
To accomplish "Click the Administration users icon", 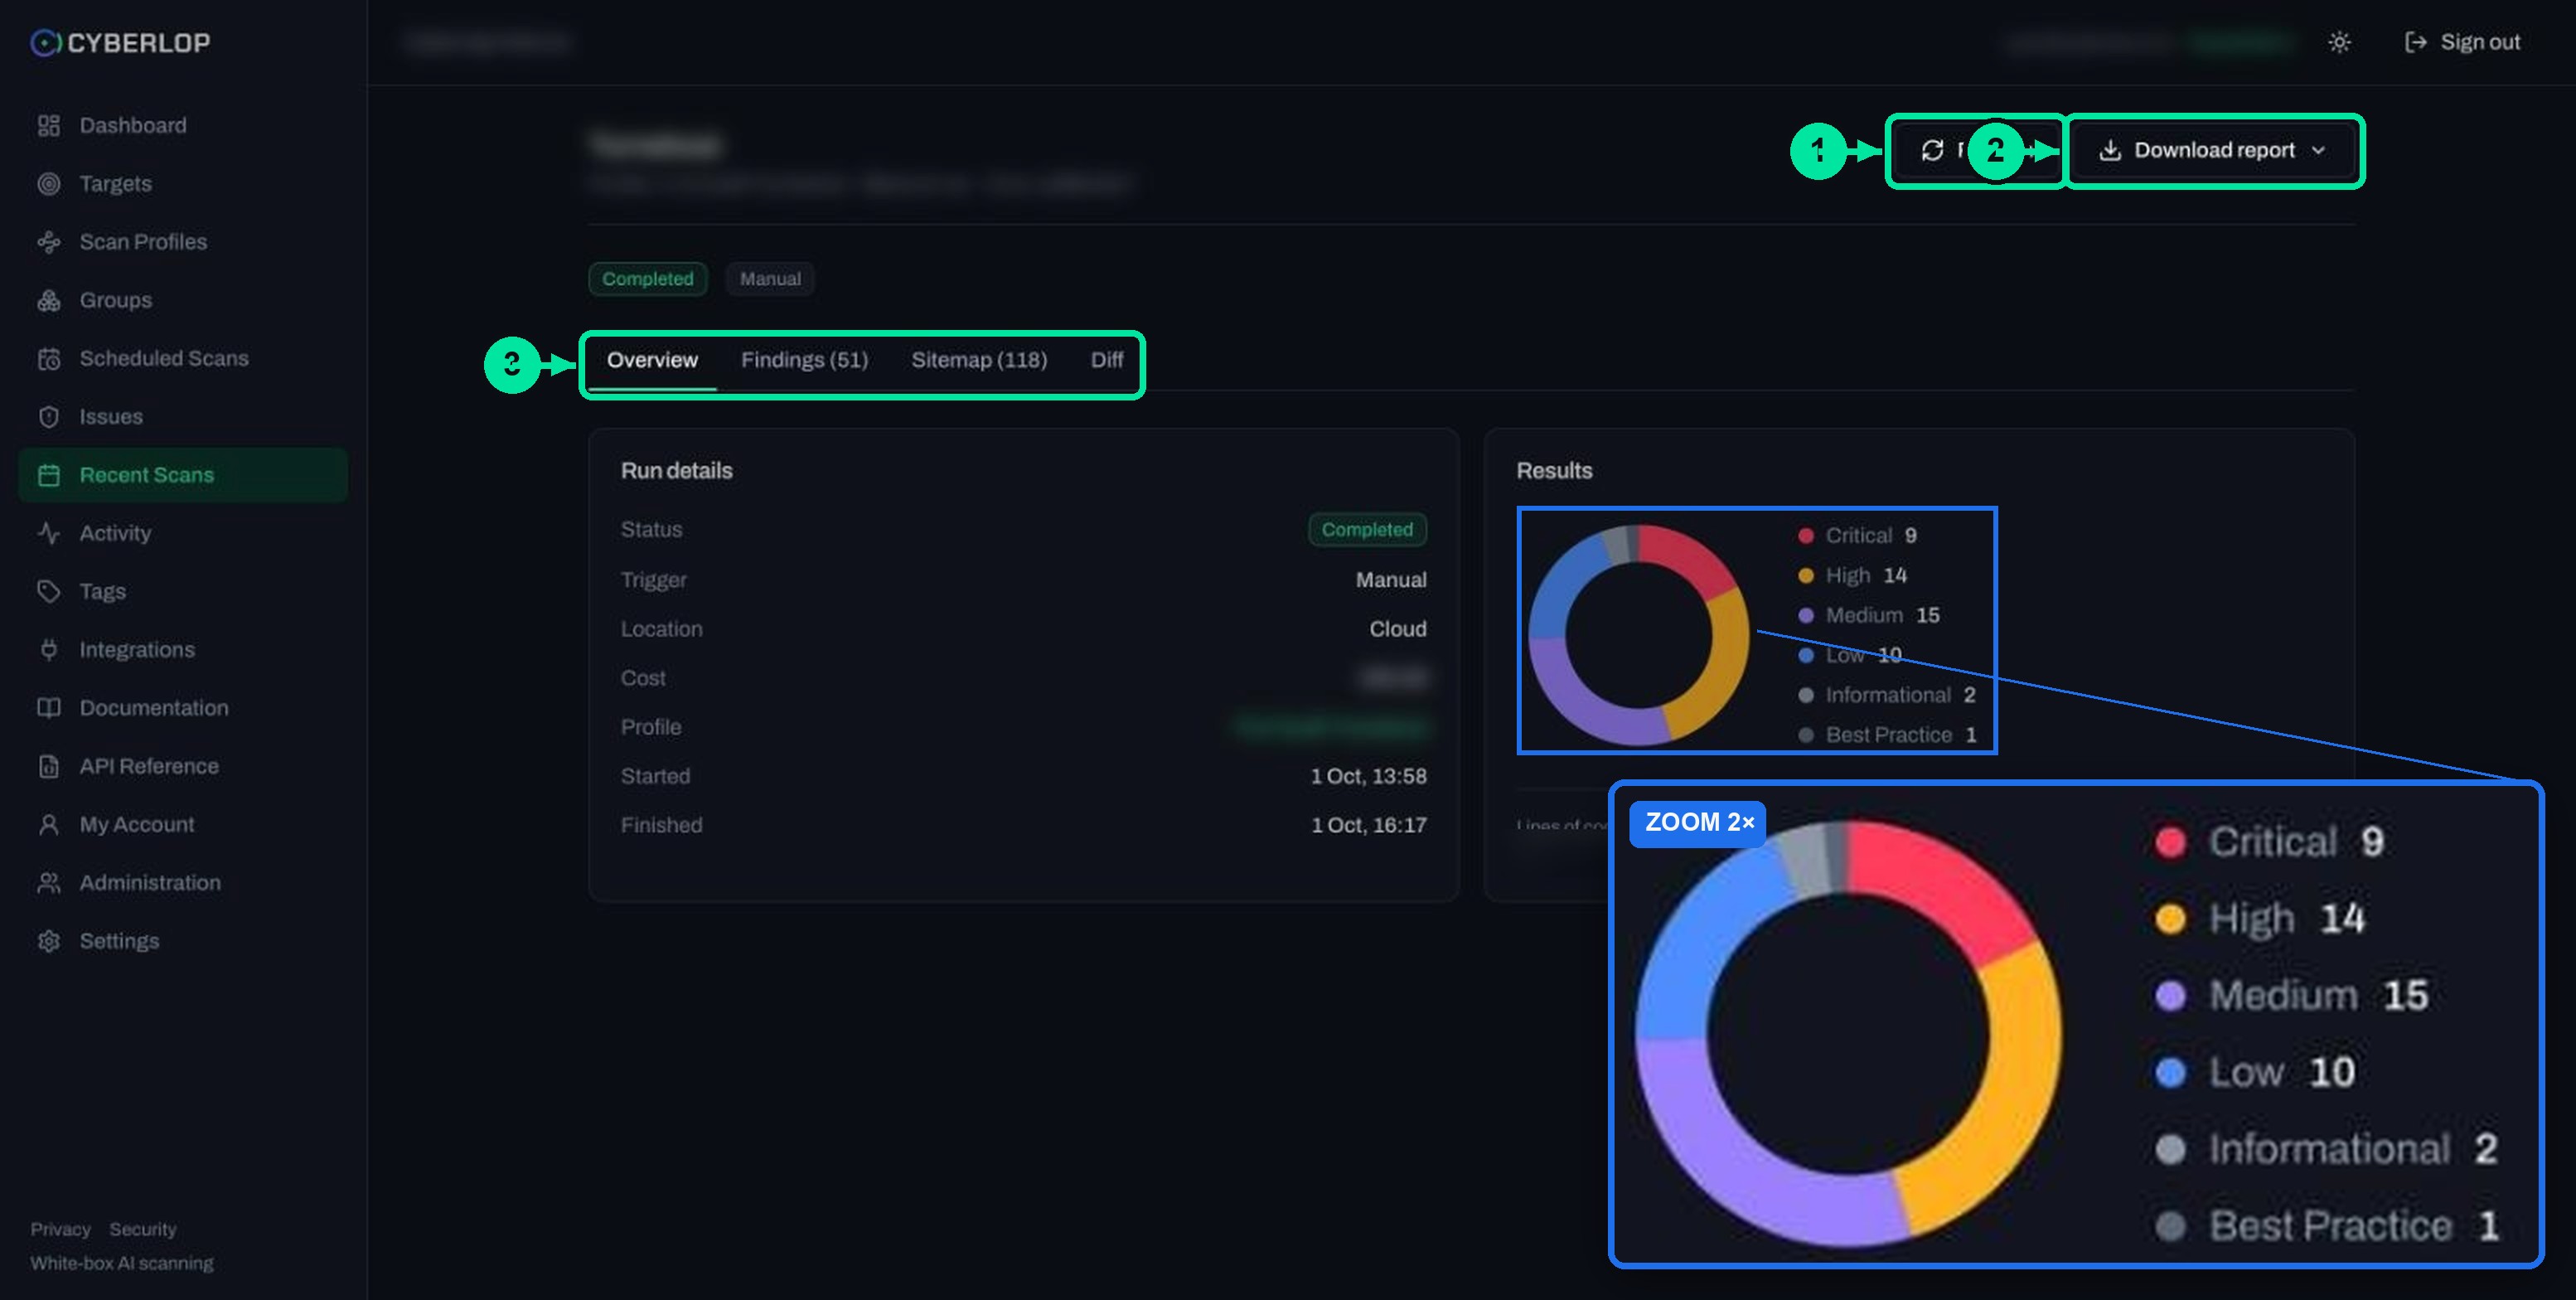I will (x=48, y=883).
